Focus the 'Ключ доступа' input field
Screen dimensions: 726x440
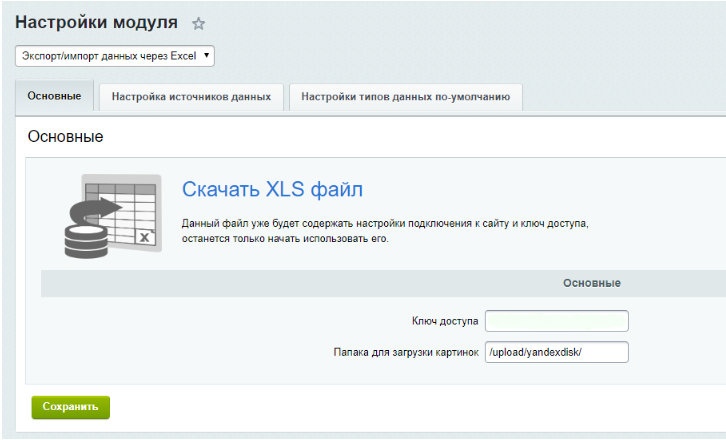point(556,321)
